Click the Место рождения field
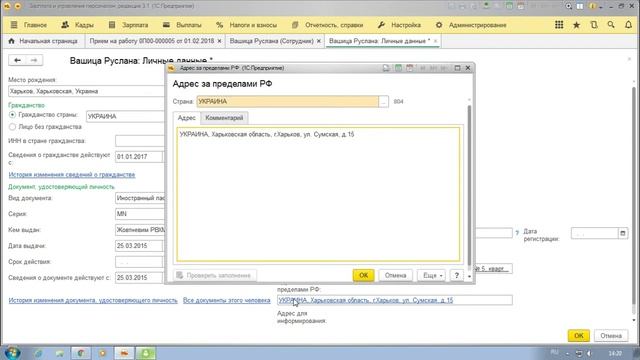Viewport: 640px width, 360px height. 87,91
